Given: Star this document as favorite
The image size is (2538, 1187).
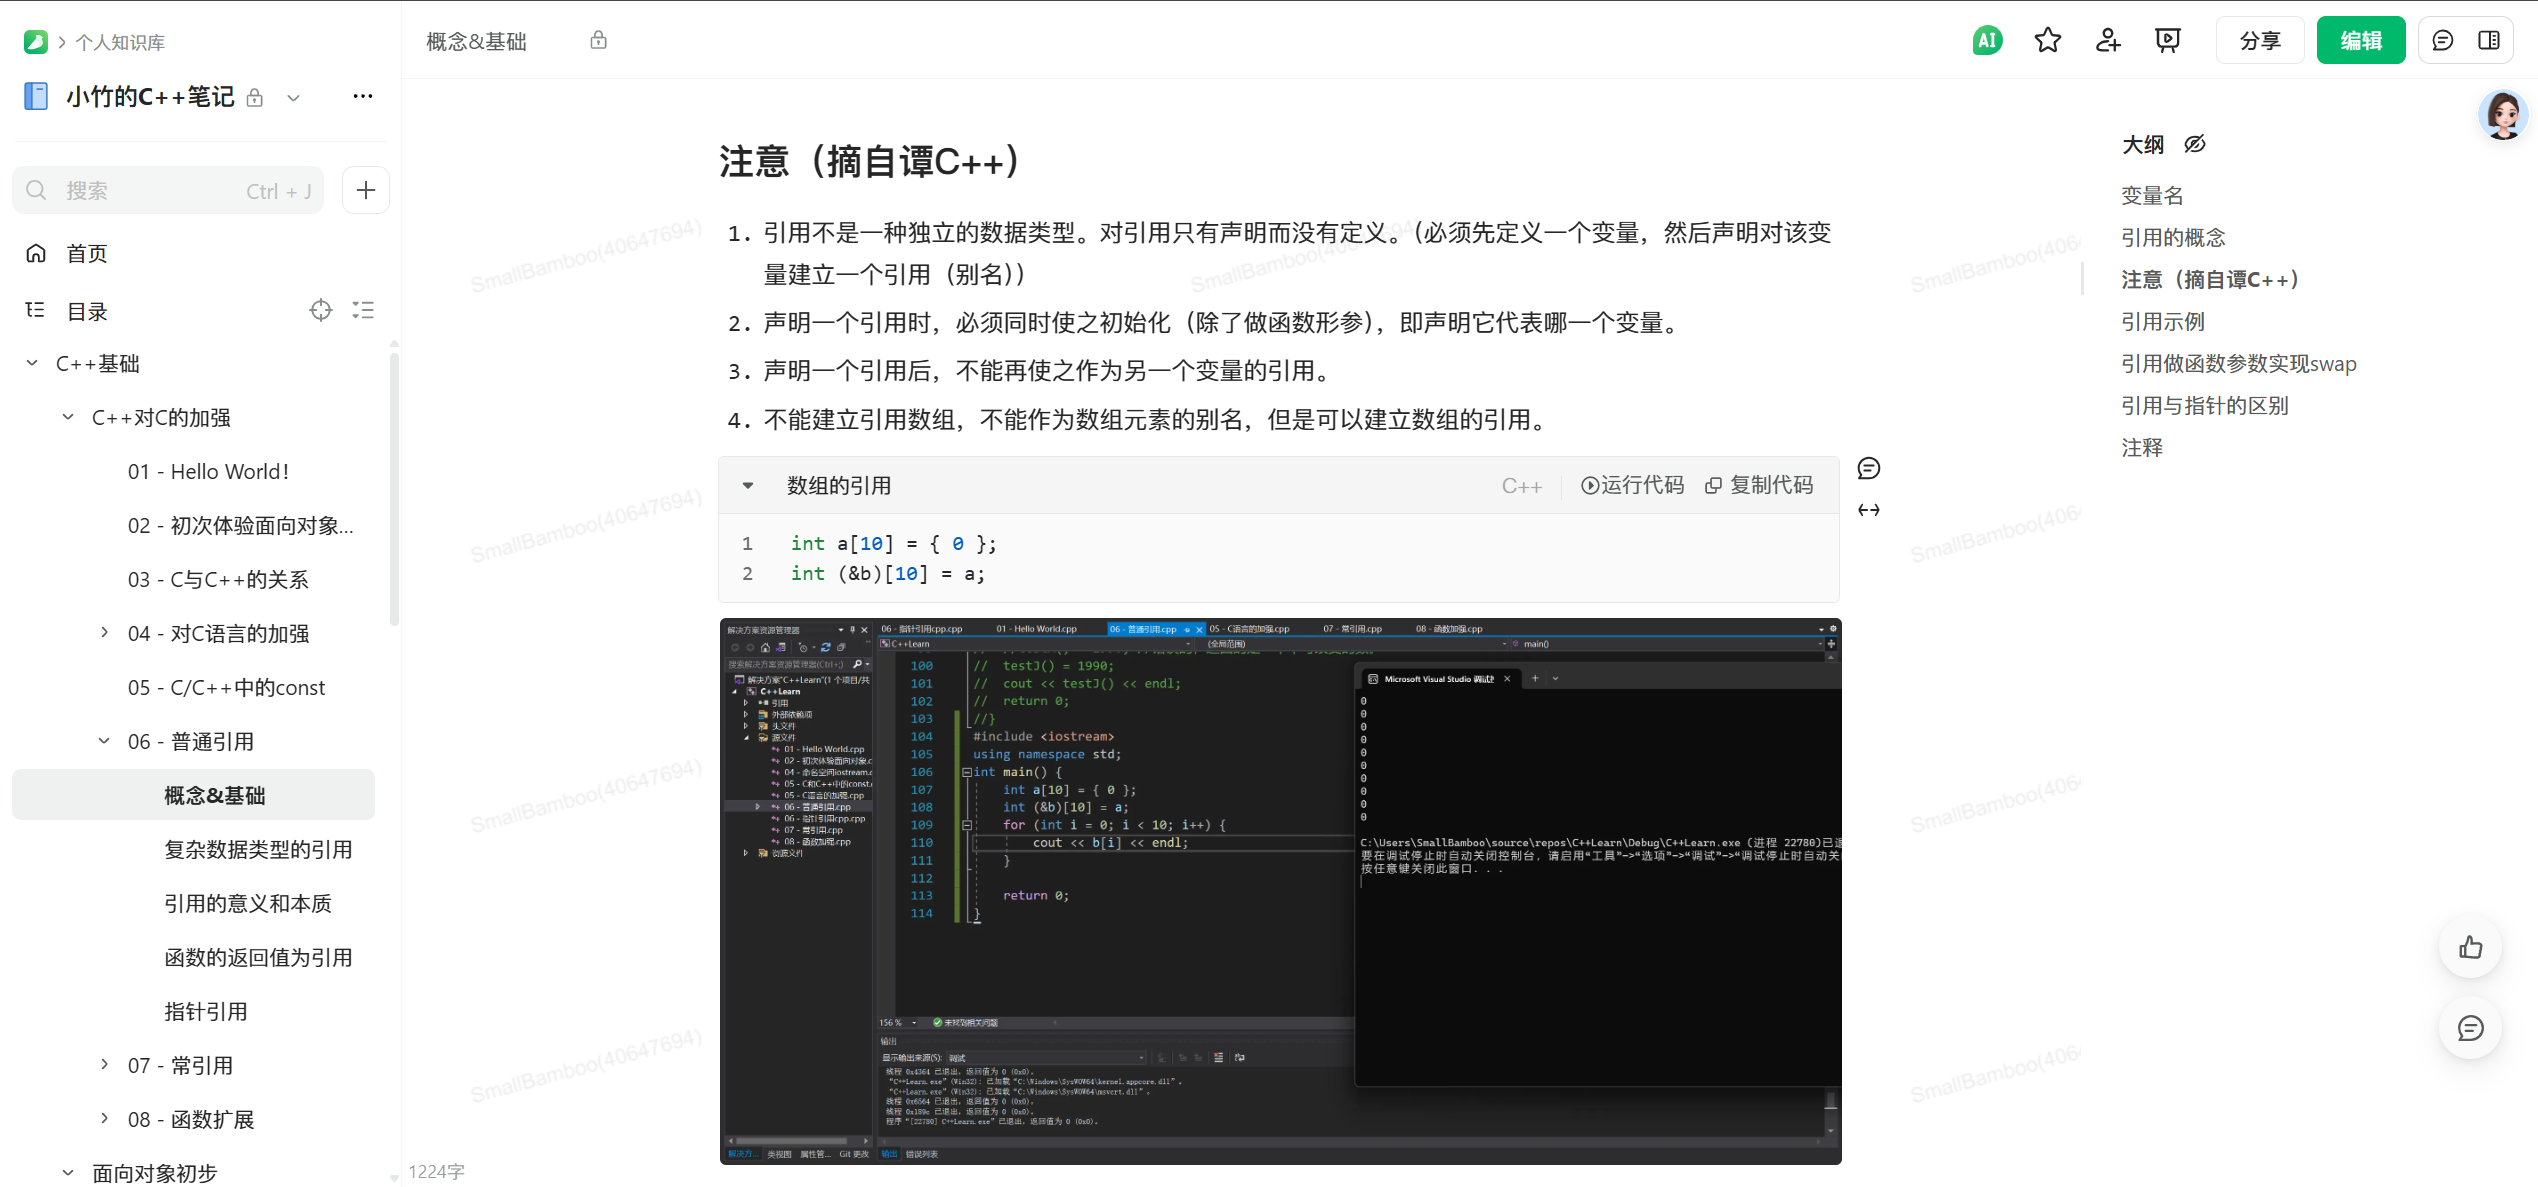Looking at the screenshot, I should (x=2047, y=41).
